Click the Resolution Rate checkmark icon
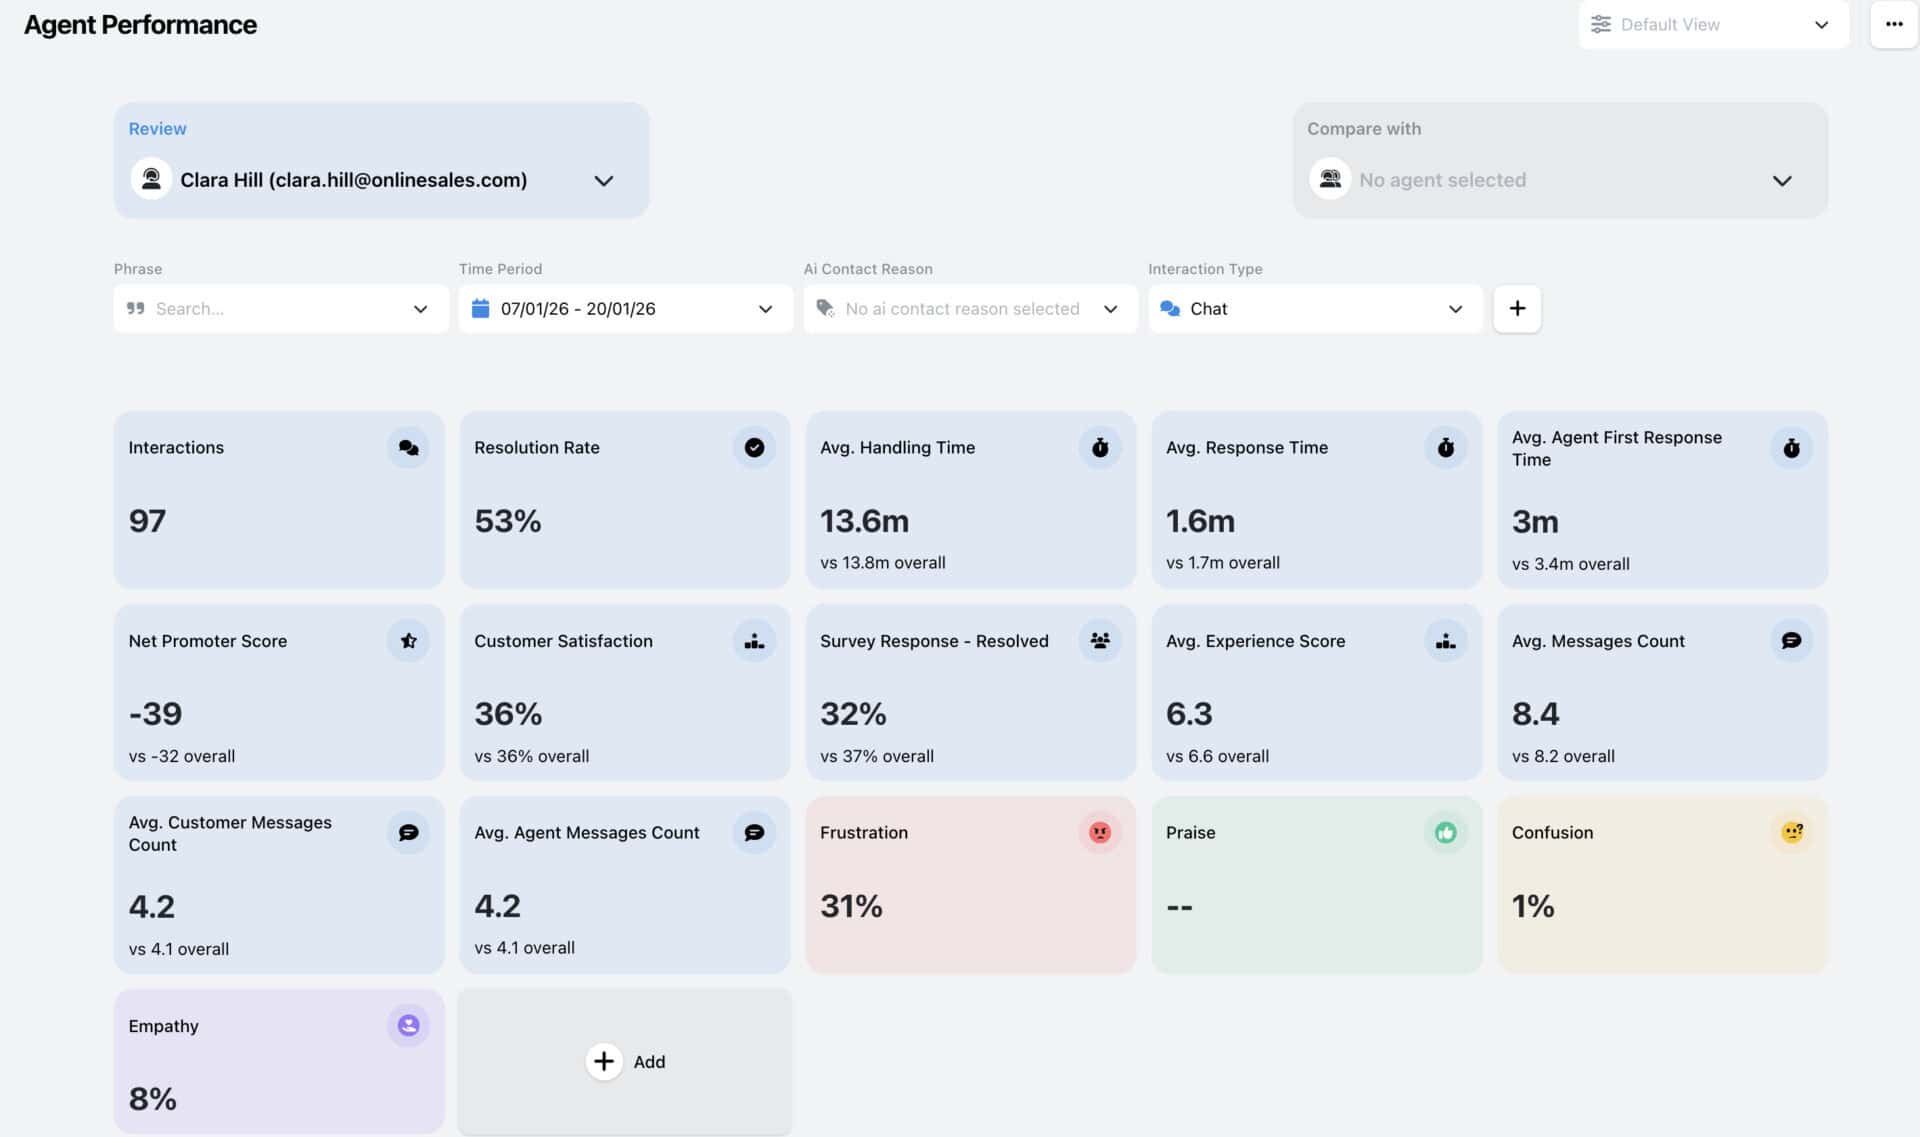The height and width of the screenshot is (1137, 1920). [x=754, y=447]
